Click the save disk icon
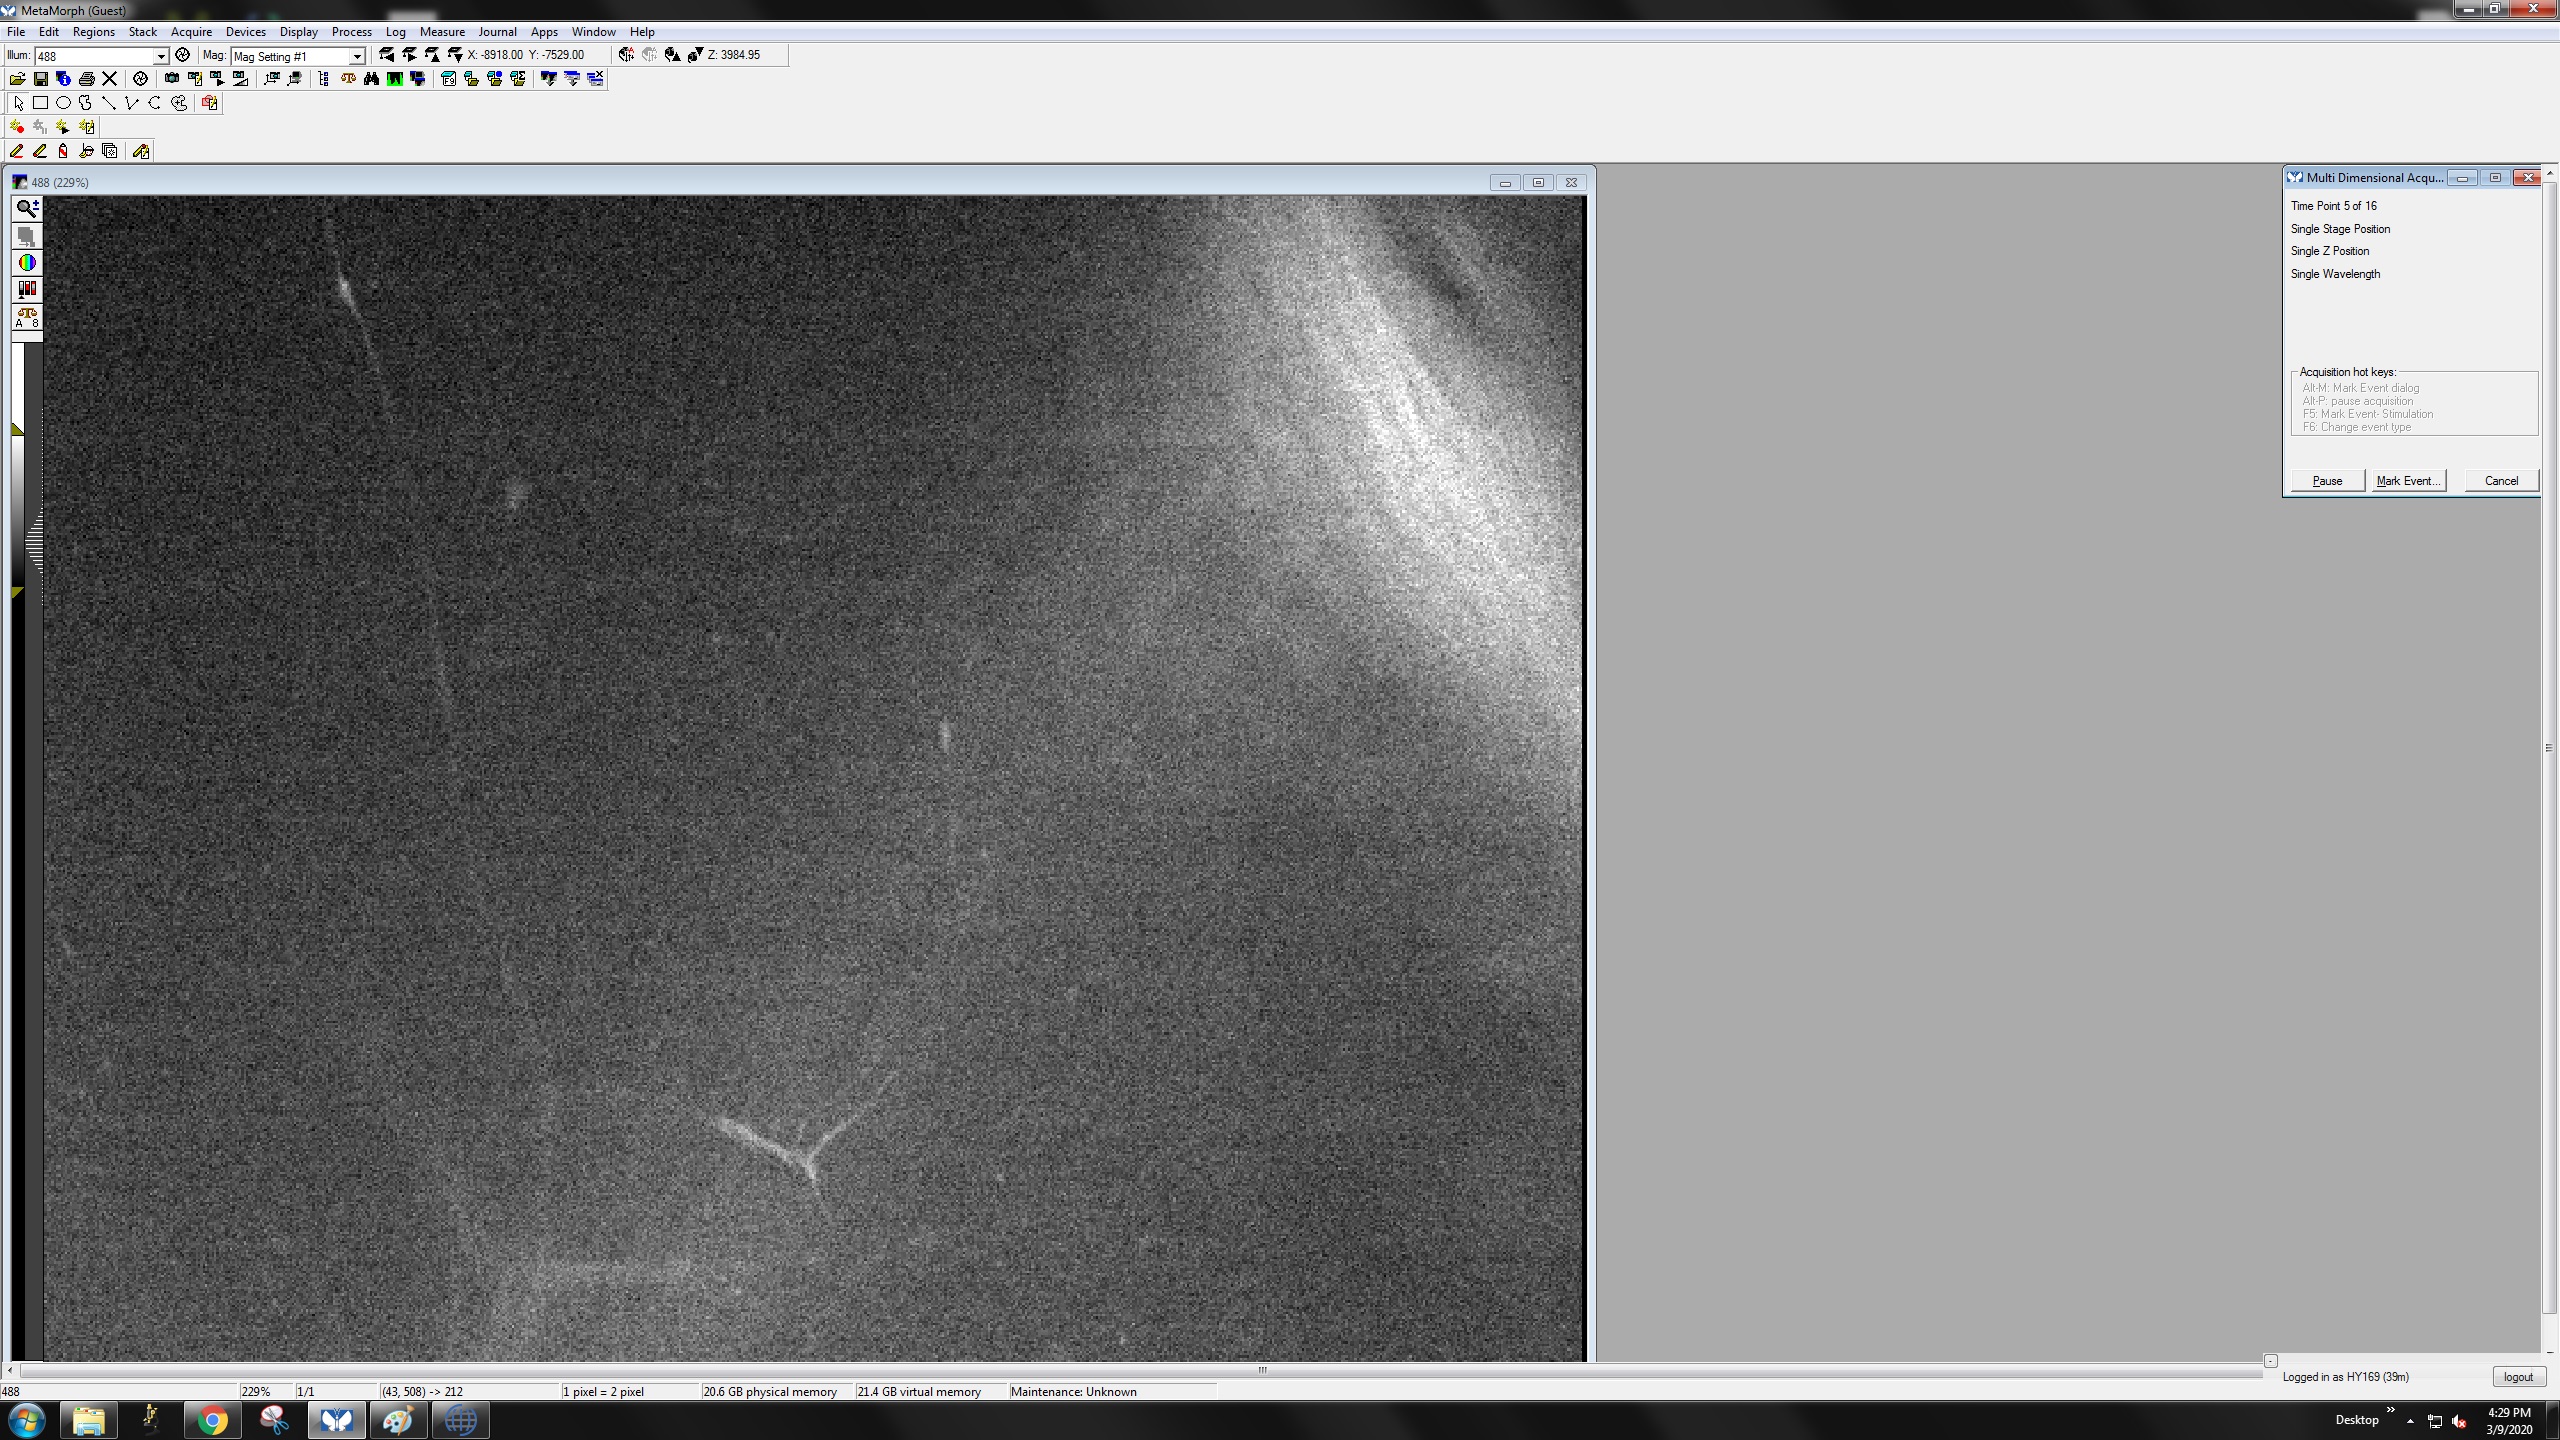Image resolution: width=2560 pixels, height=1440 pixels. (40, 79)
